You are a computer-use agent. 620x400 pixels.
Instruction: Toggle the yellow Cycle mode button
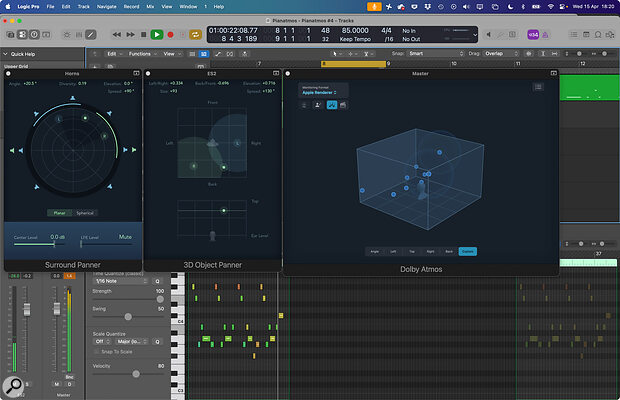pos(195,35)
